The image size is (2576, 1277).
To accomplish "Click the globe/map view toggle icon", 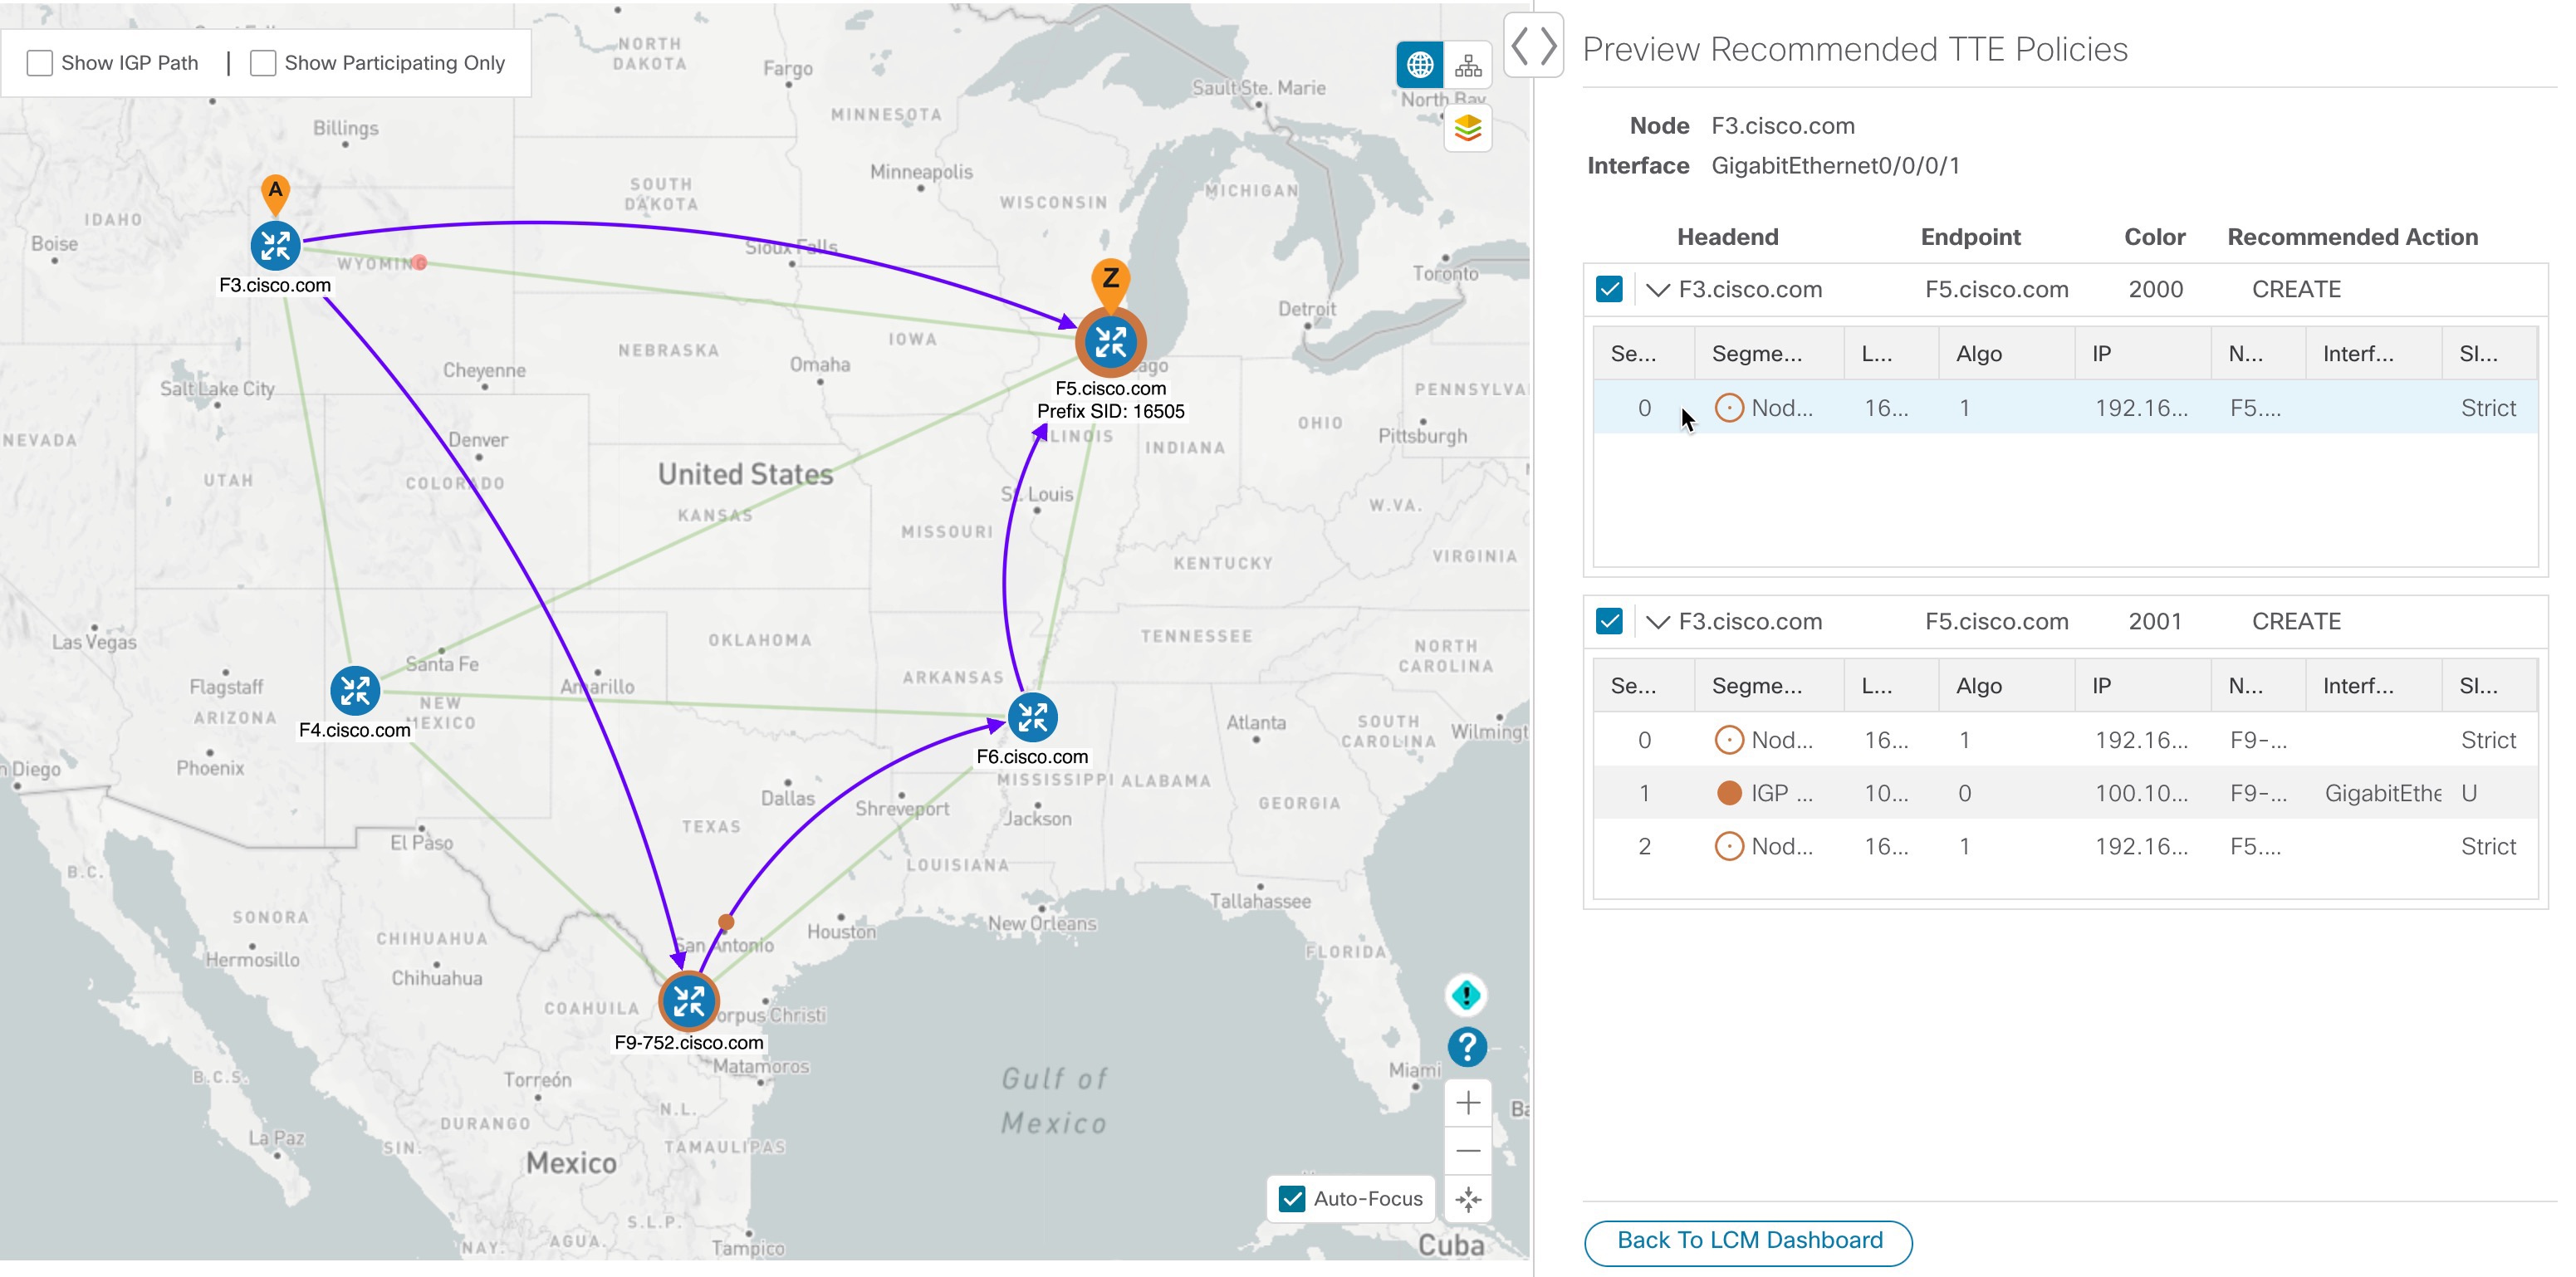I will (1416, 64).
